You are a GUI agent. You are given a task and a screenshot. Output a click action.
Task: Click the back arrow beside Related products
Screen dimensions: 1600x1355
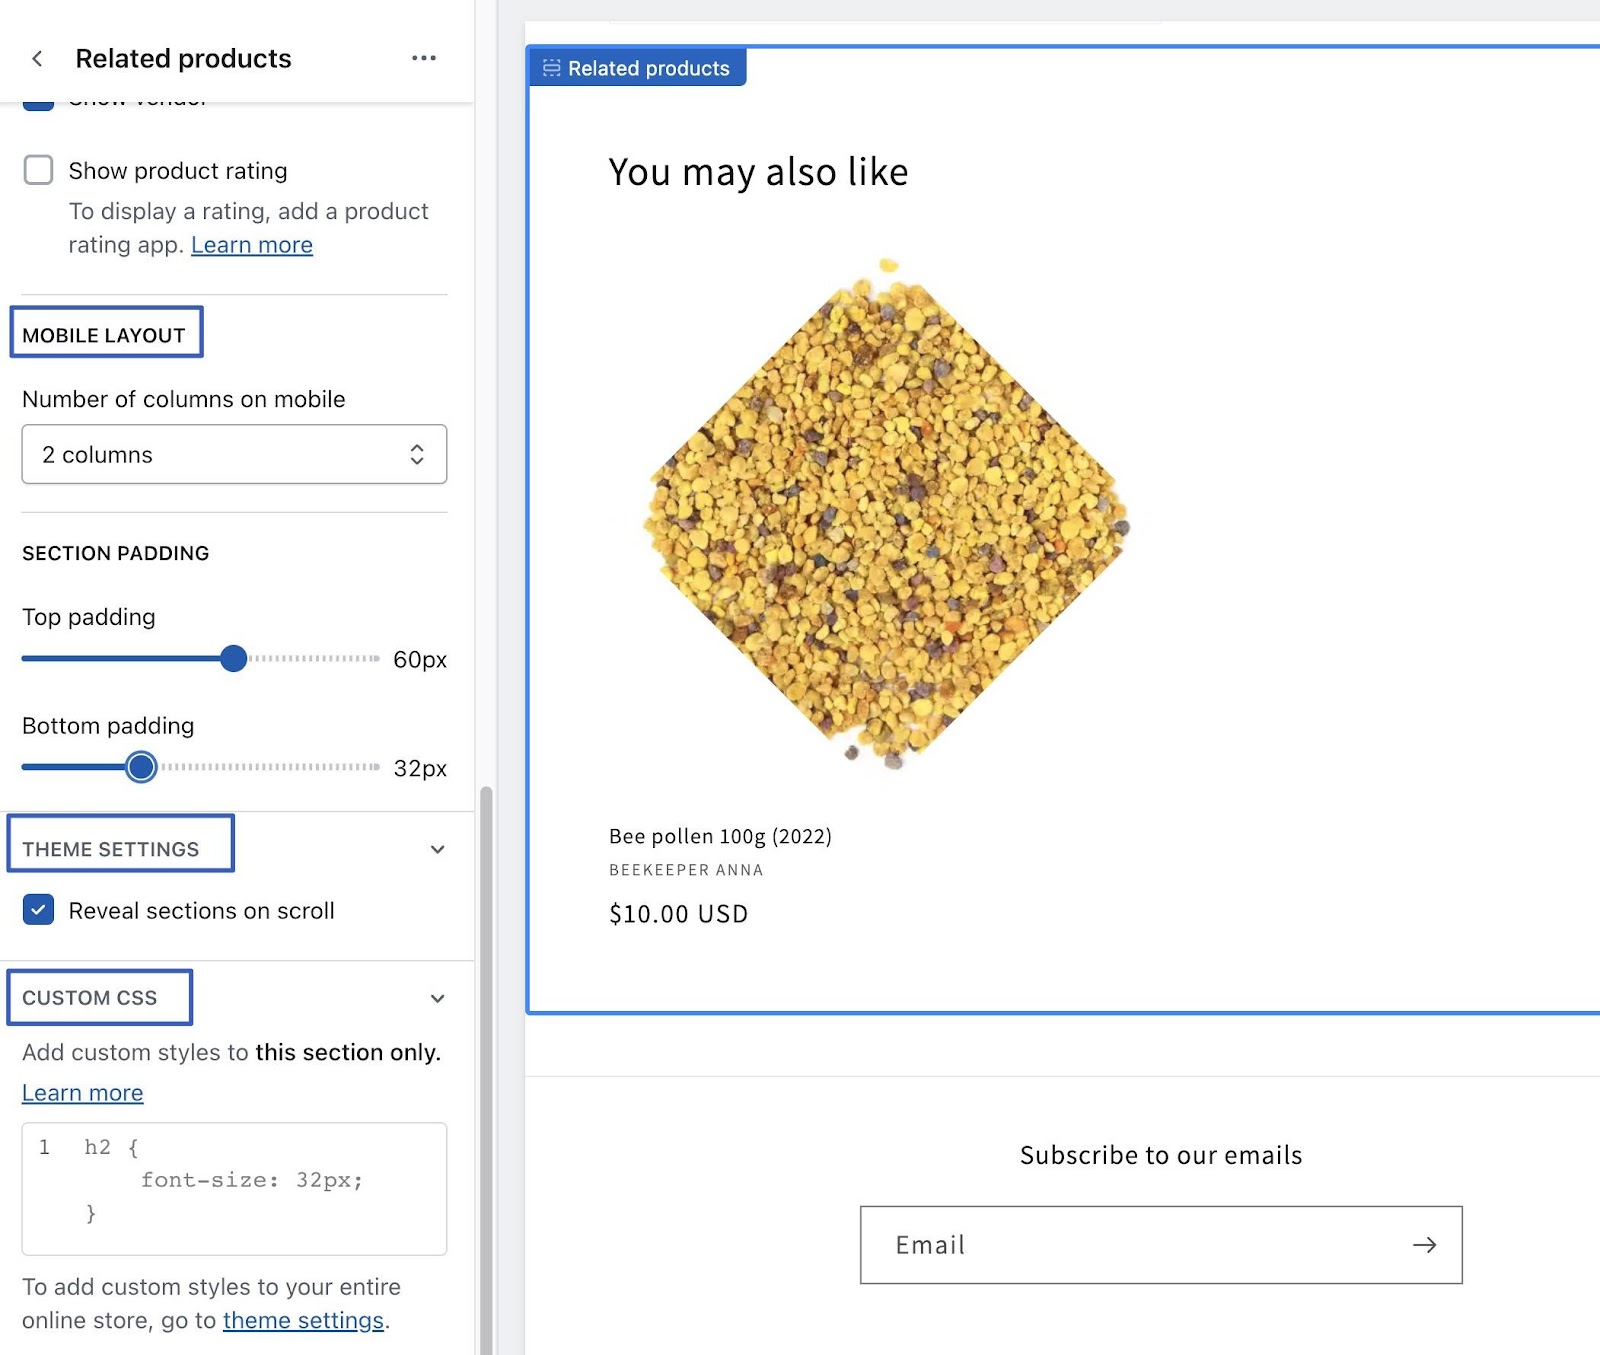pyautogui.click(x=37, y=59)
